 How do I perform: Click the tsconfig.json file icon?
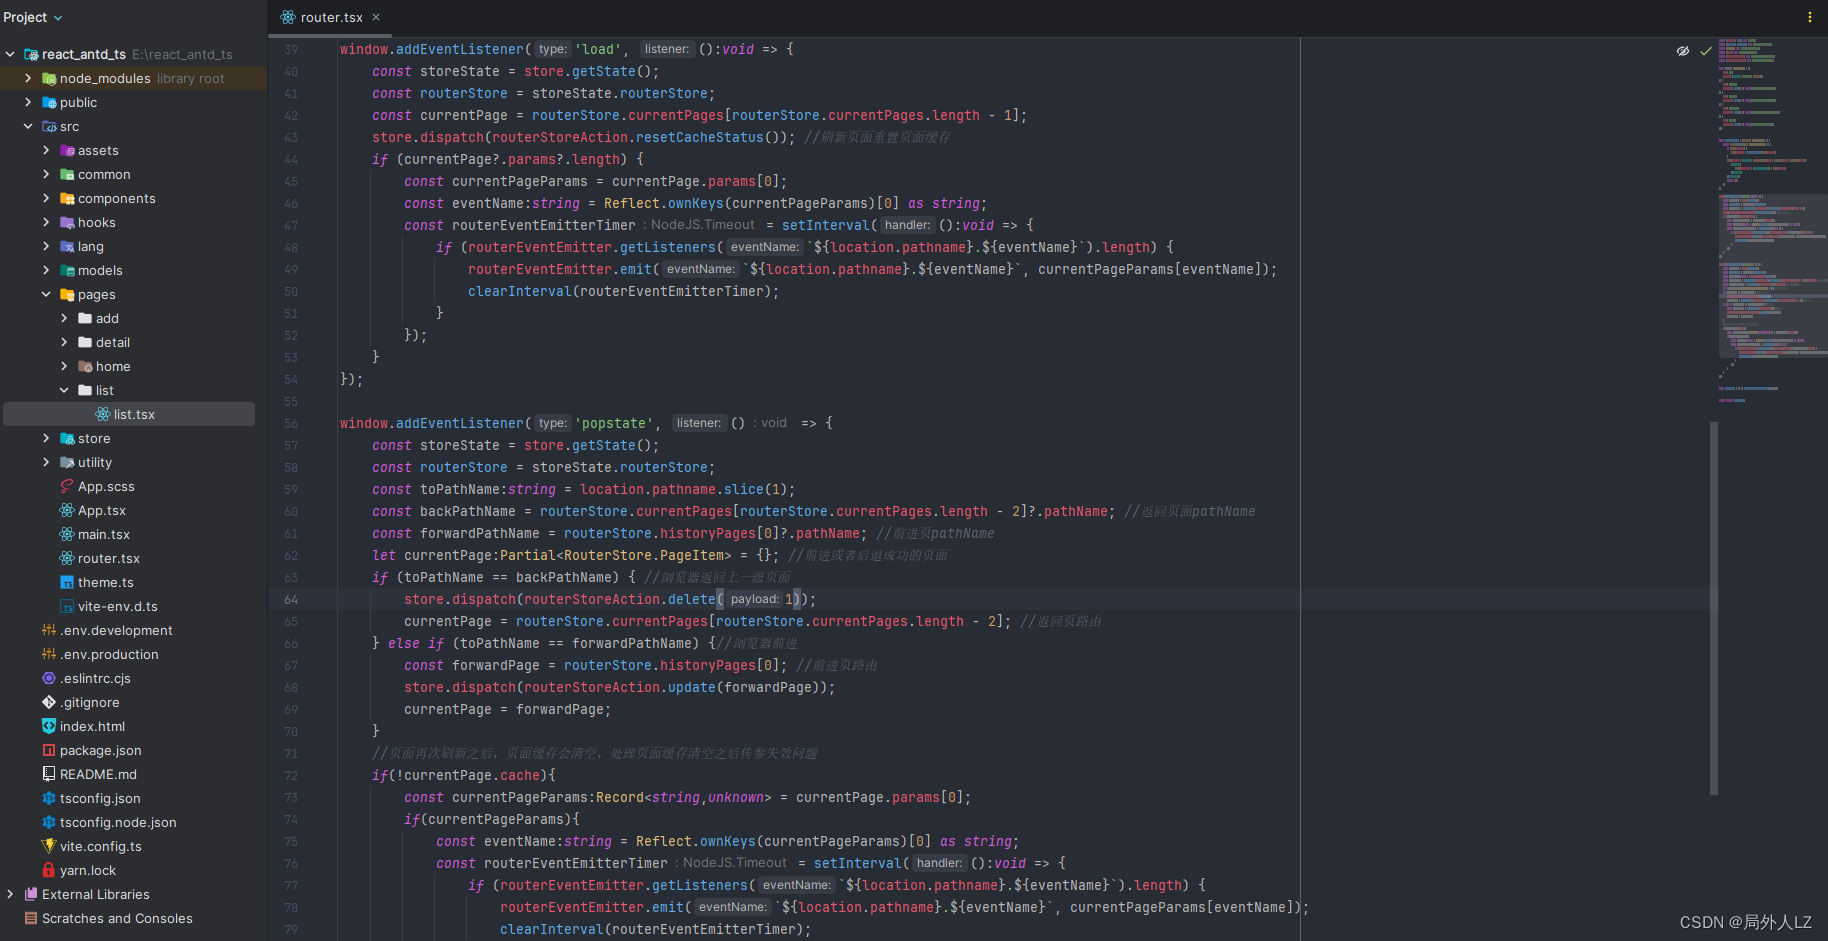(x=49, y=798)
